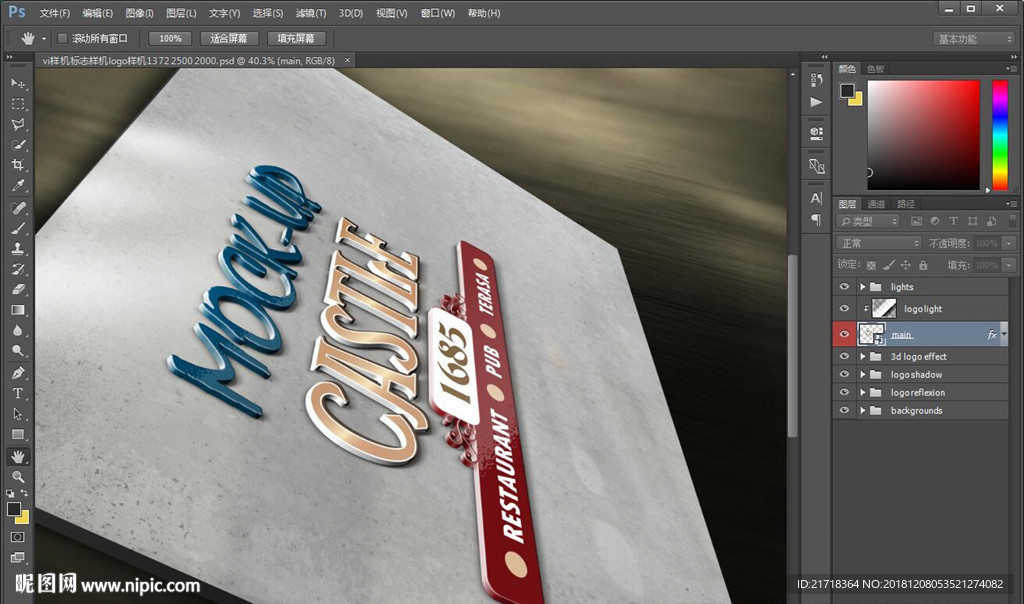Select the Lasso tool
Screen dimensions: 1024x604
(x=18, y=124)
